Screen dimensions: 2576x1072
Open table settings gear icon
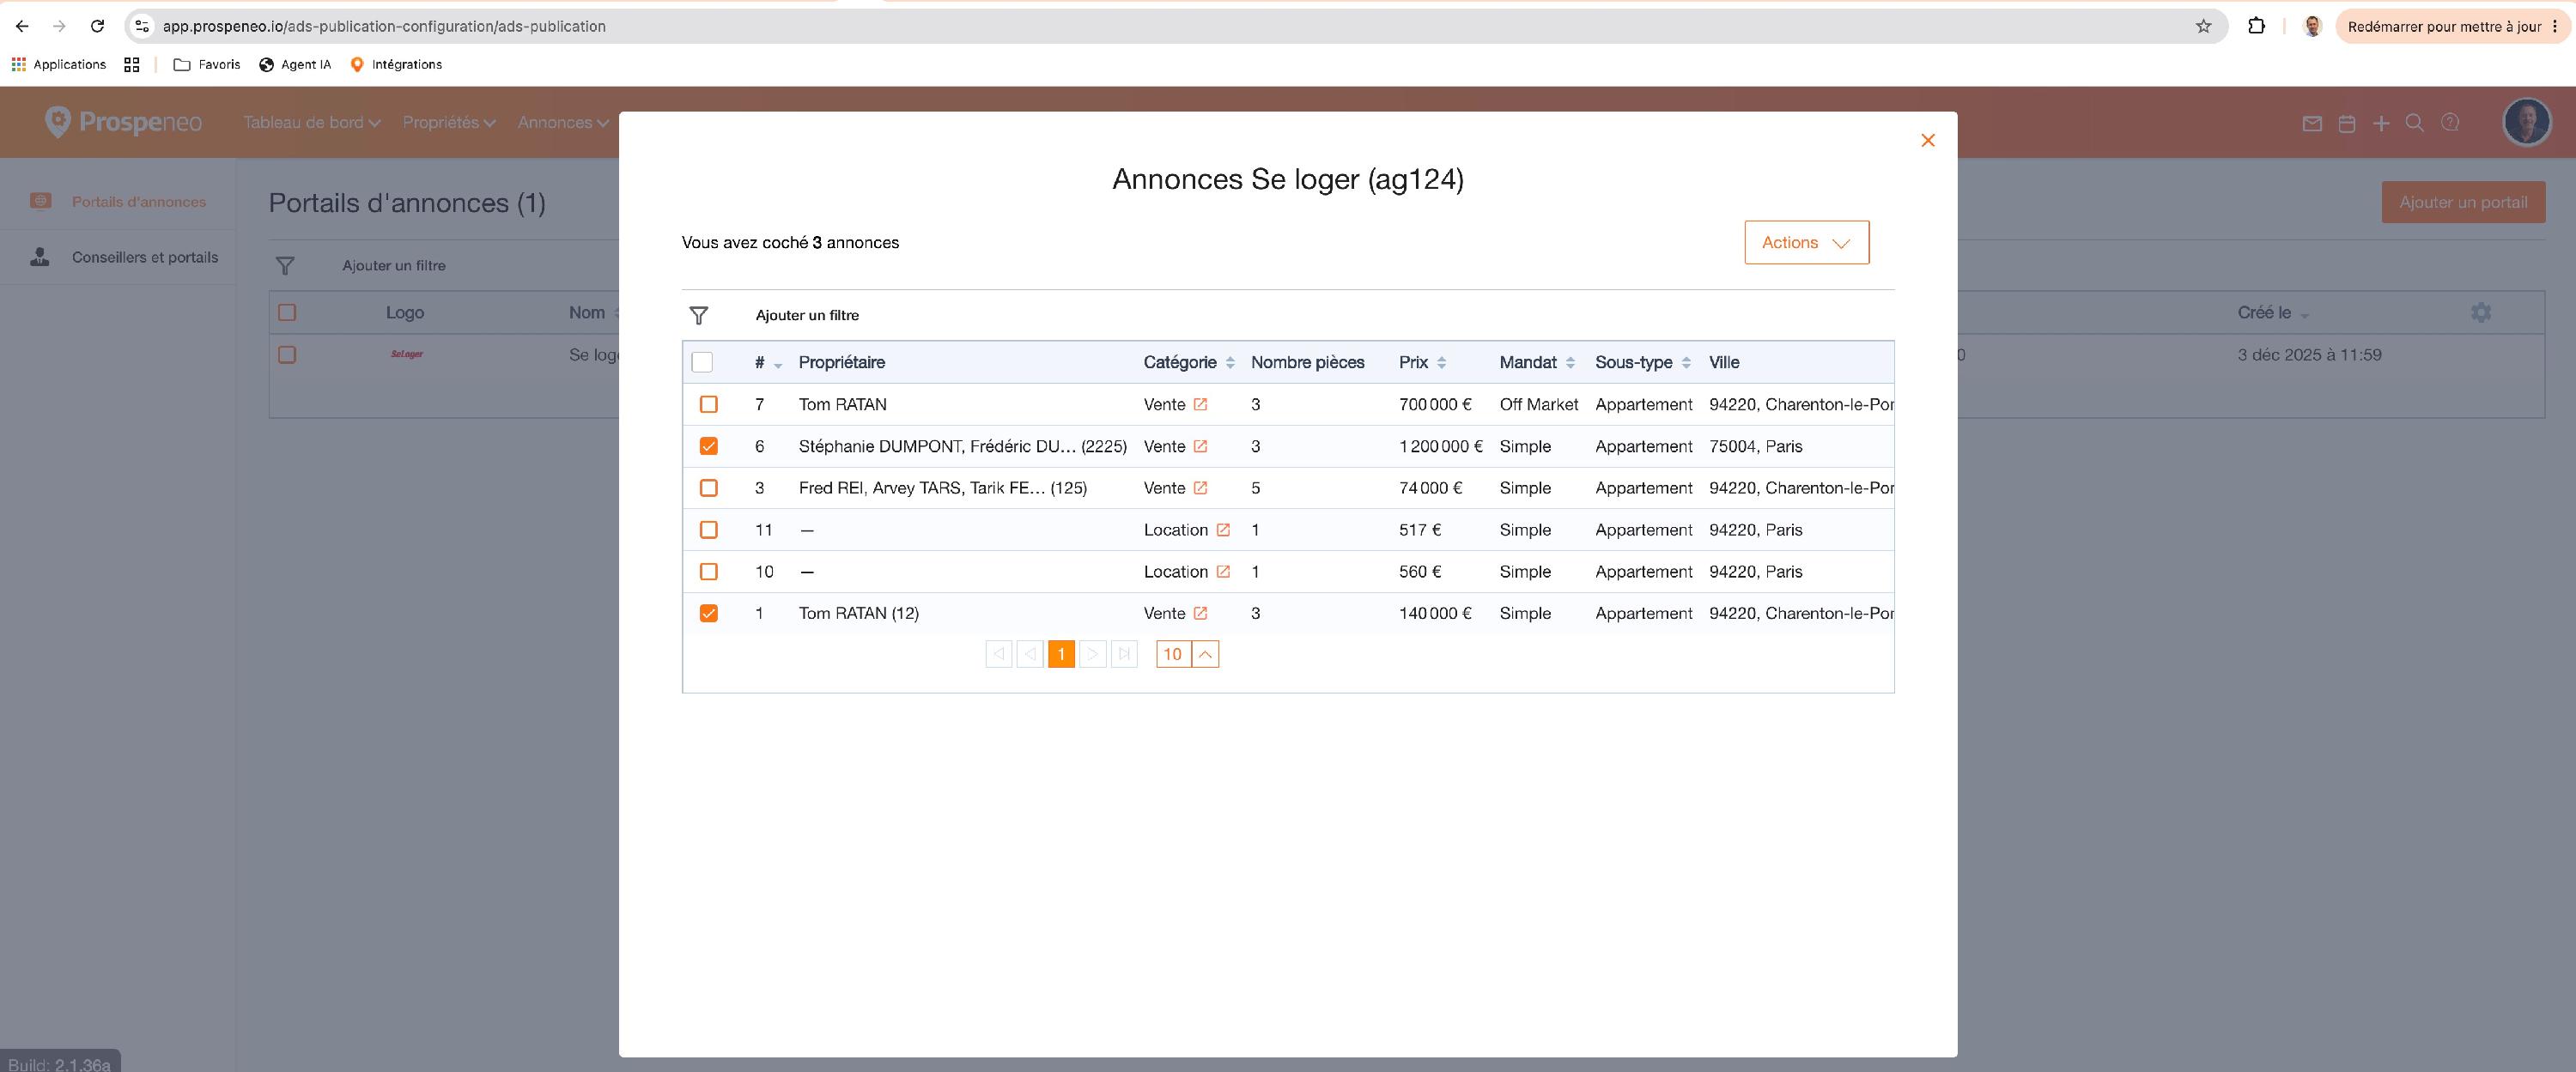click(x=2481, y=313)
